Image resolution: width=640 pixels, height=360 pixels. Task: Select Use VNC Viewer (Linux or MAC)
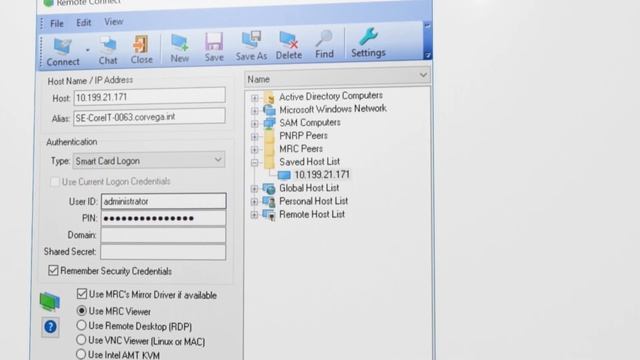pos(81,340)
